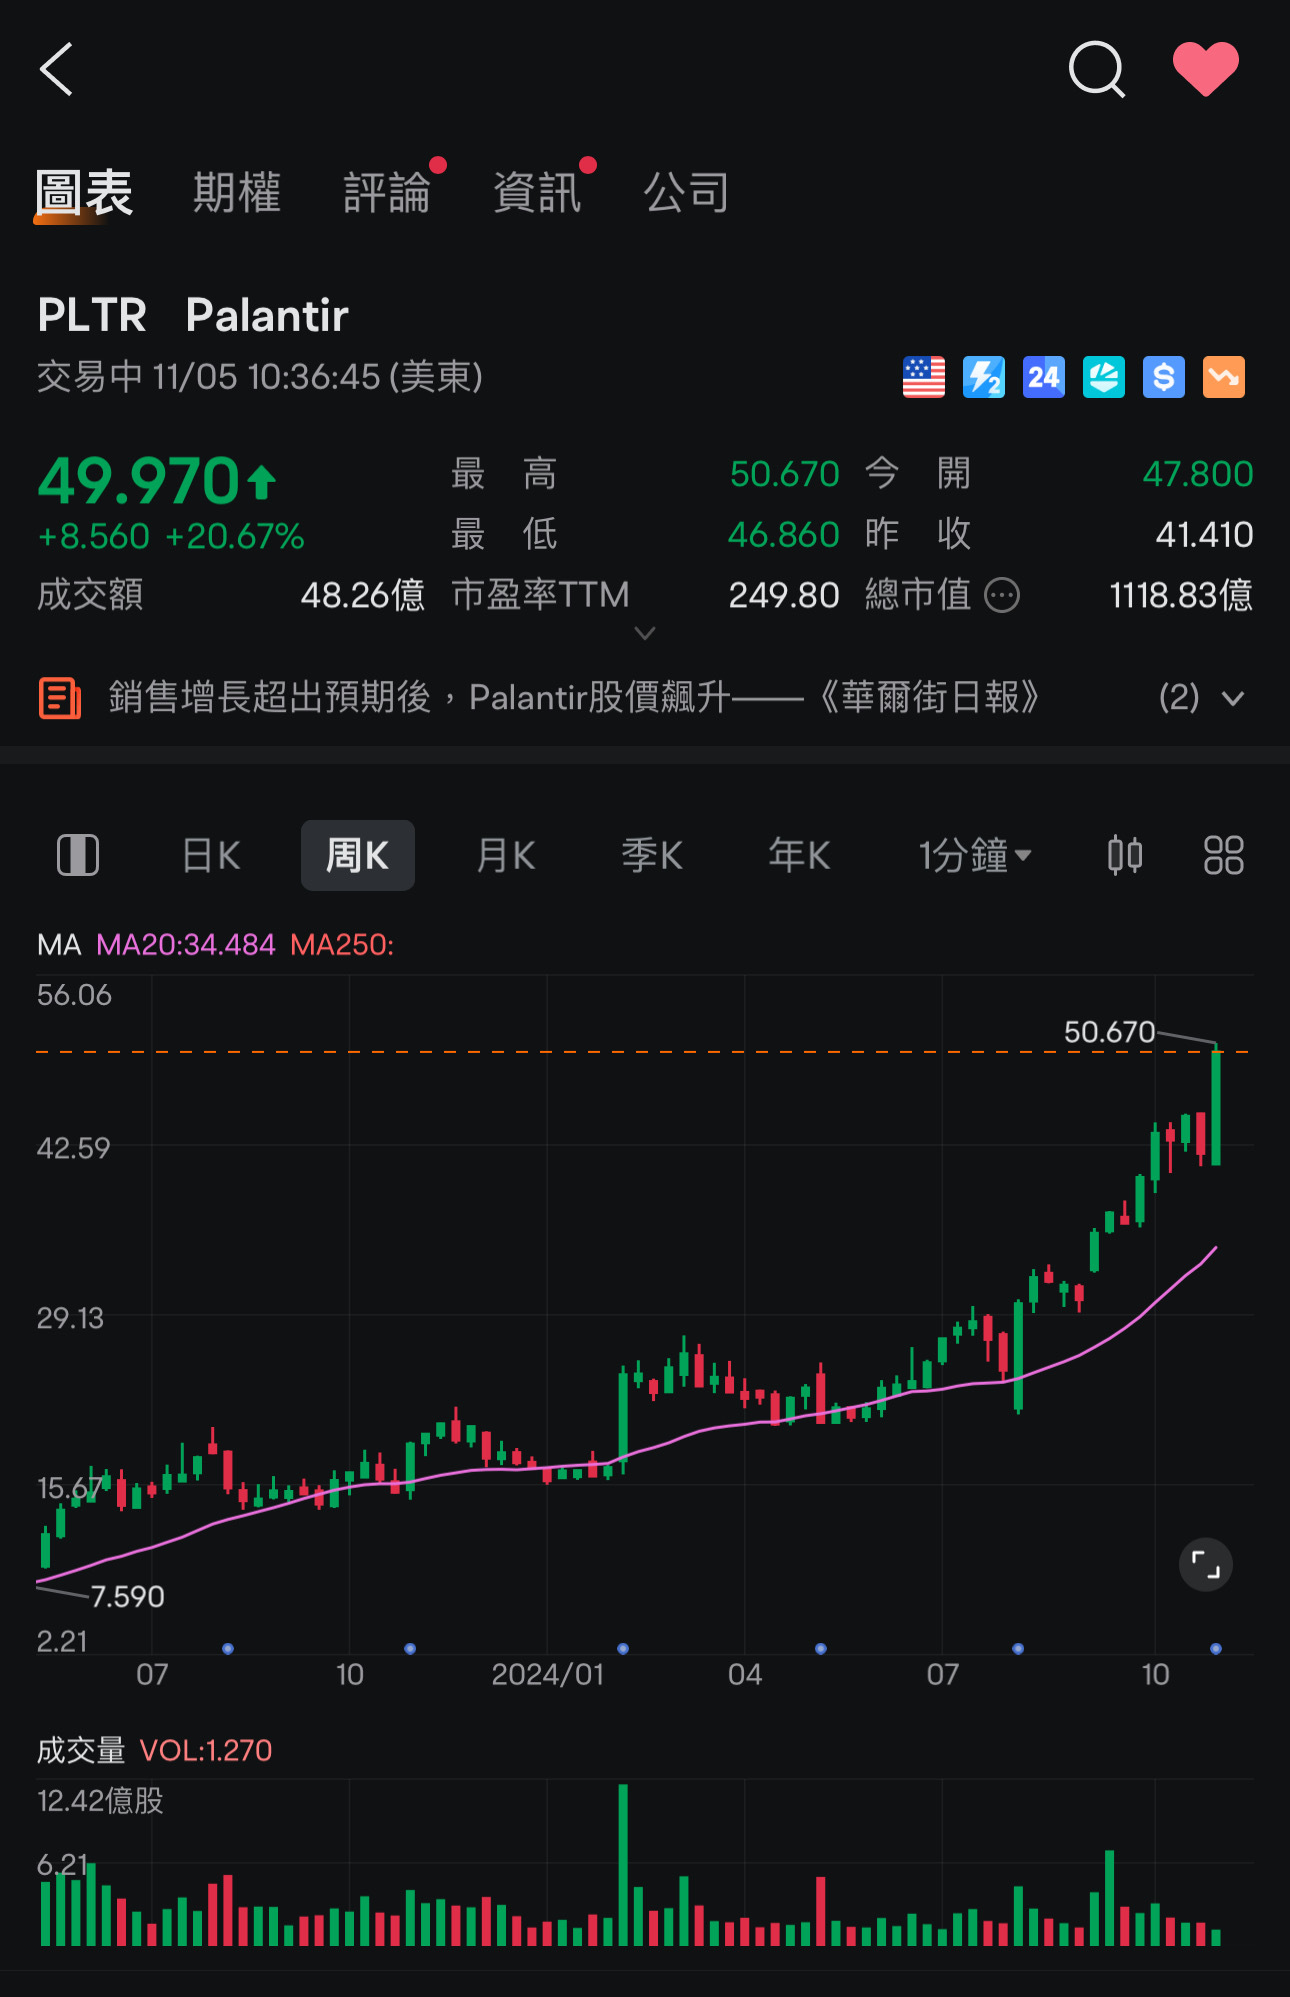Tap the current price 49.970

point(139,482)
